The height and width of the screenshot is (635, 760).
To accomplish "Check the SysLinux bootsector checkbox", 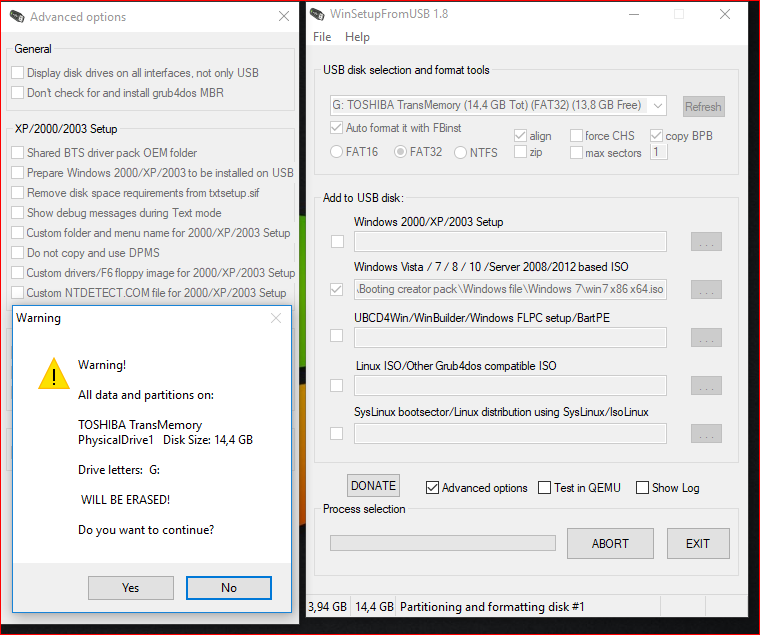I will (x=336, y=433).
